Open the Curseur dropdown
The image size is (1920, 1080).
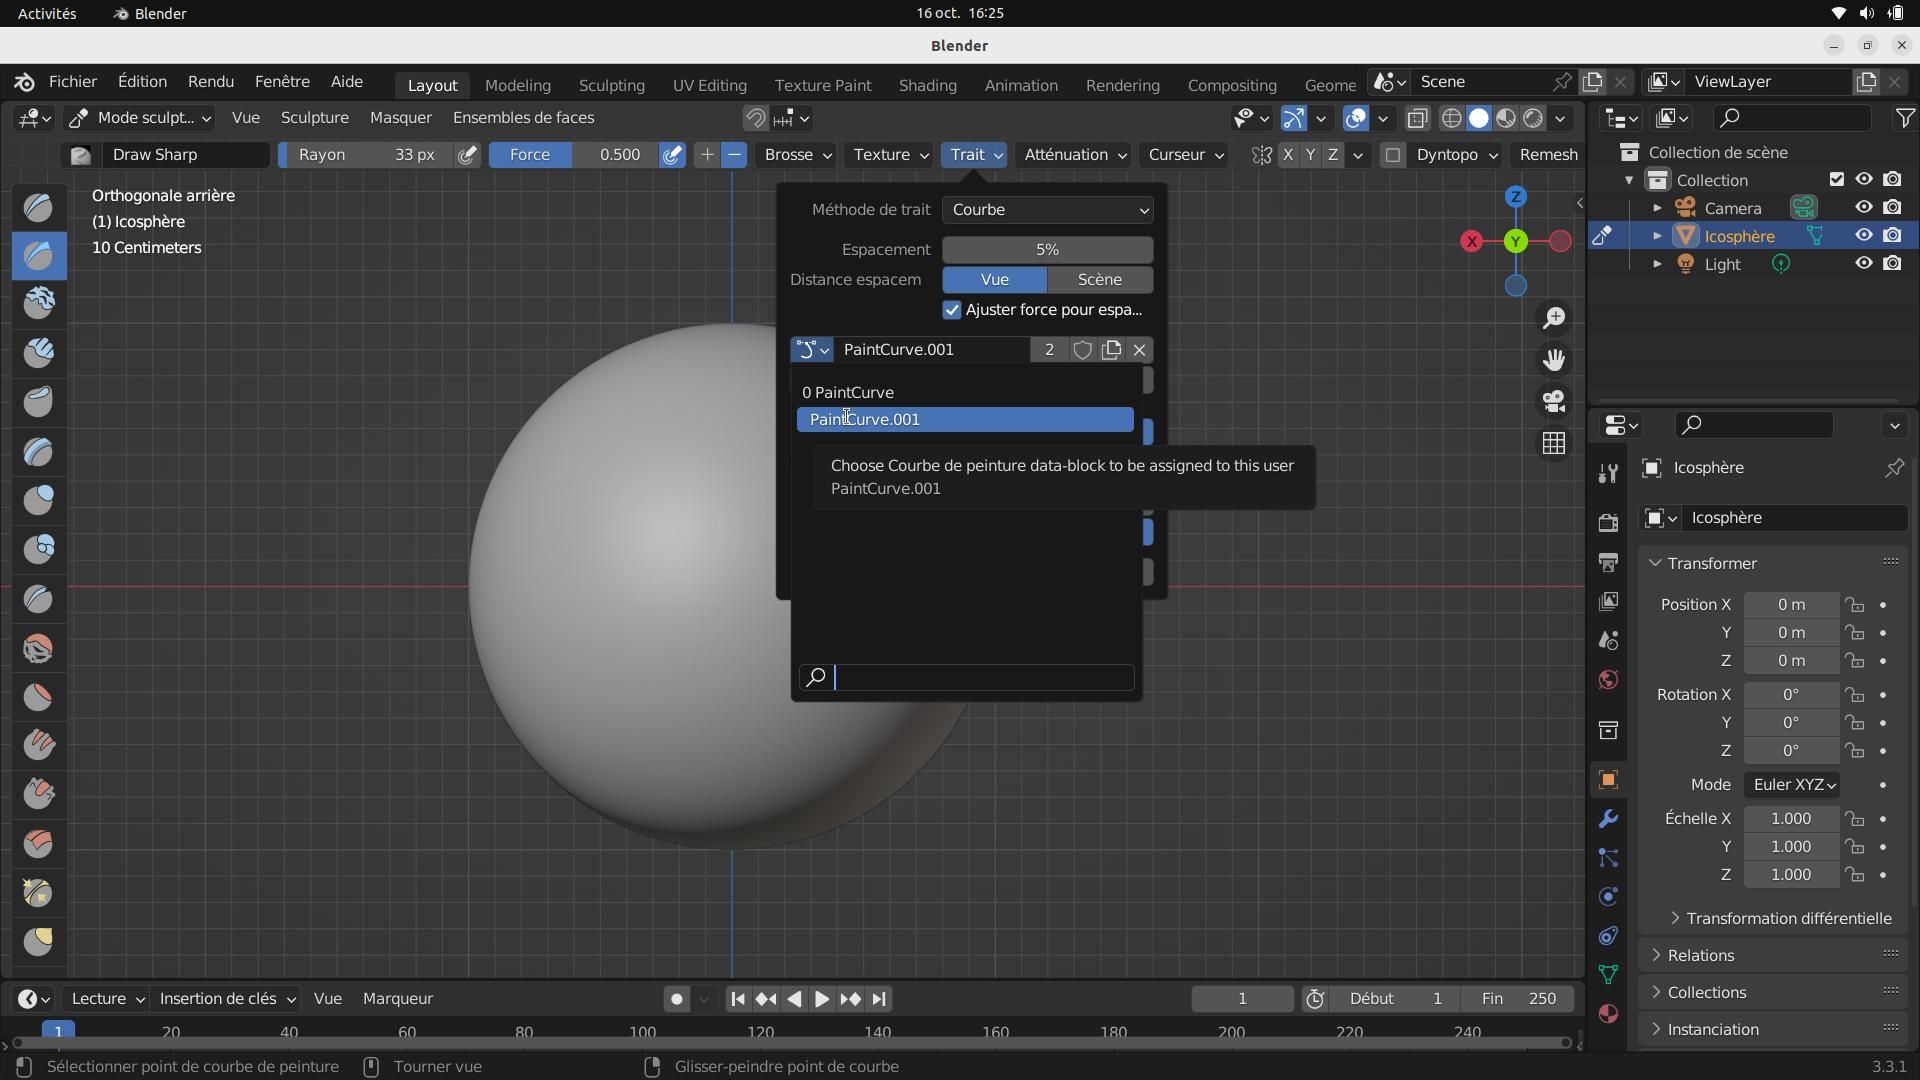click(x=1185, y=155)
